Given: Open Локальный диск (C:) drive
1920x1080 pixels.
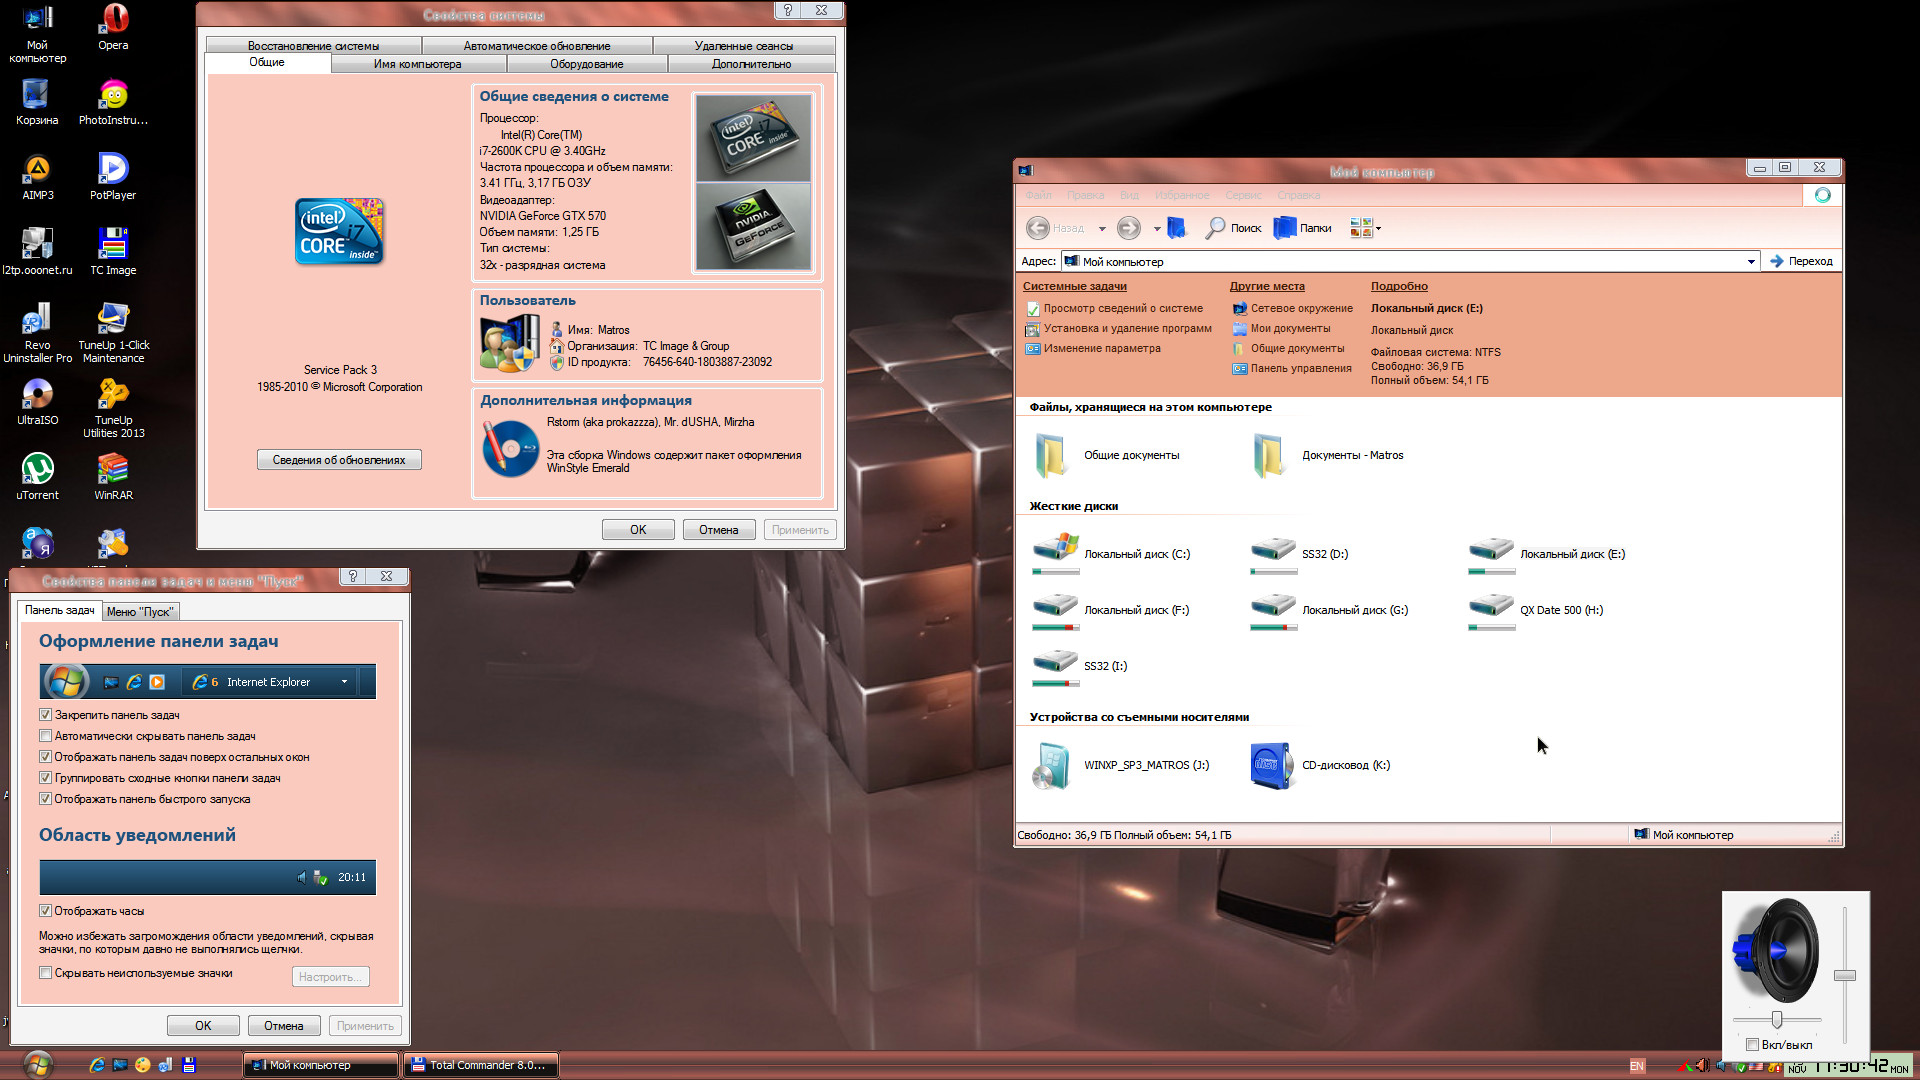Looking at the screenshot, I should click(1112, 555).
